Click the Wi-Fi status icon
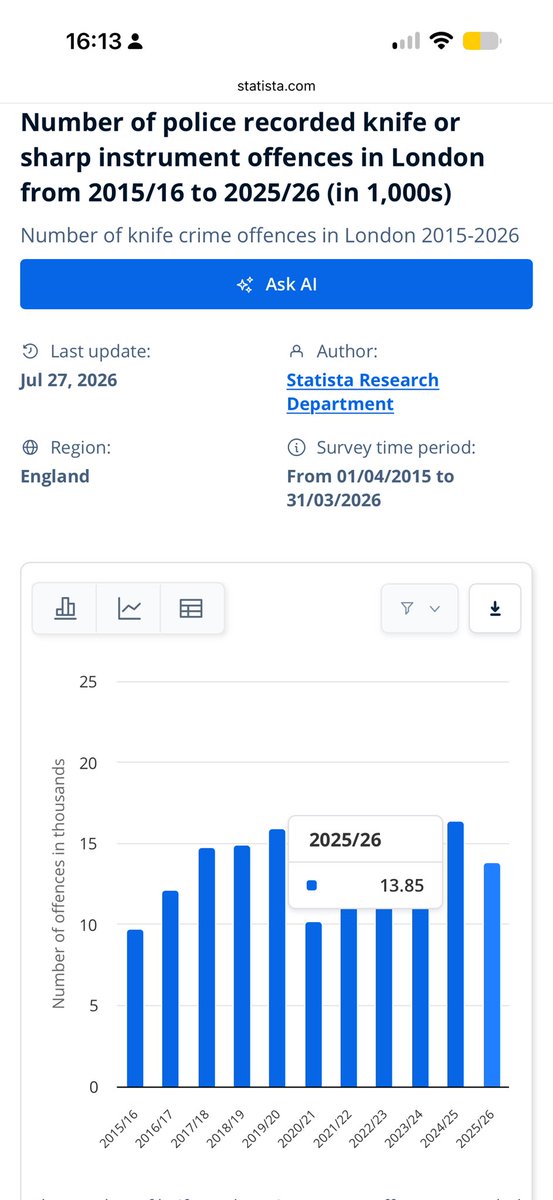 click(x=439, y=41)
